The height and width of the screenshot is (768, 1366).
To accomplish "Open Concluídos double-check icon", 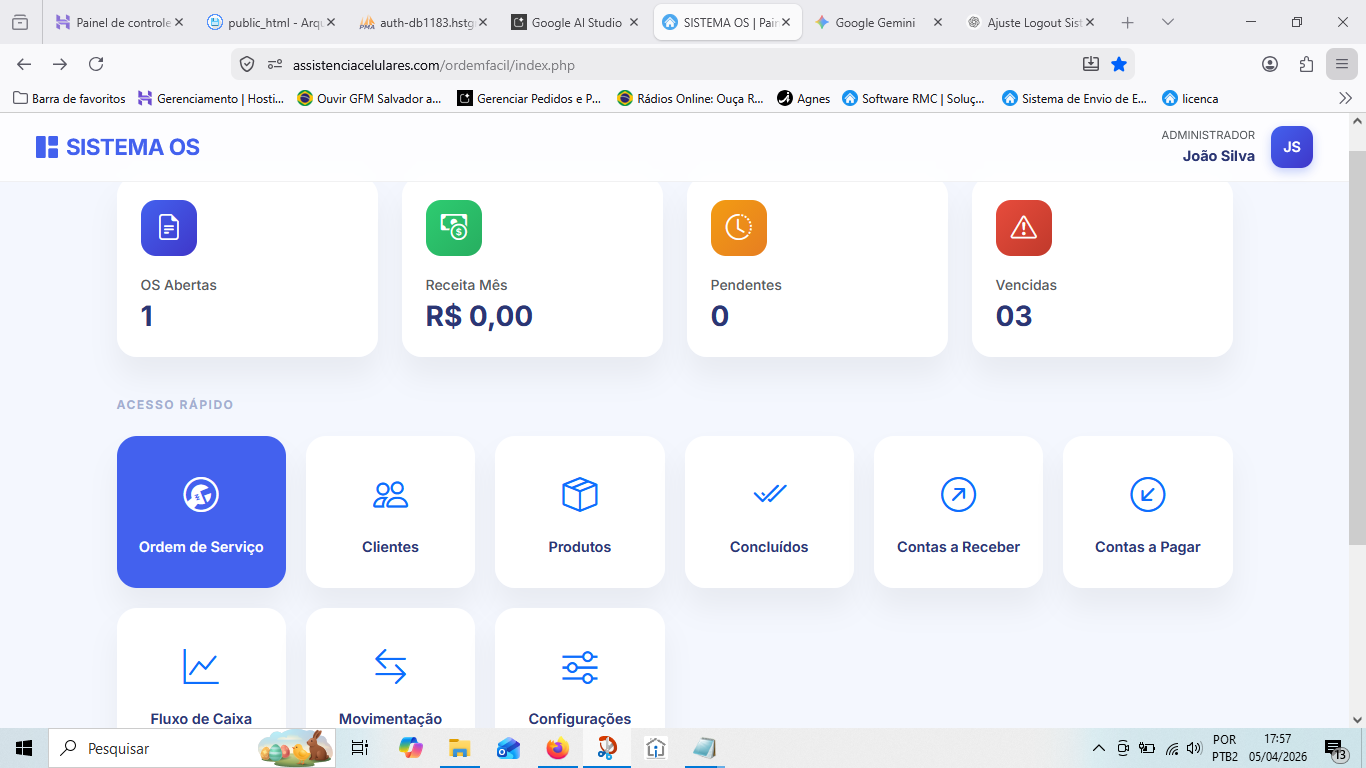I will click(769, 494).
